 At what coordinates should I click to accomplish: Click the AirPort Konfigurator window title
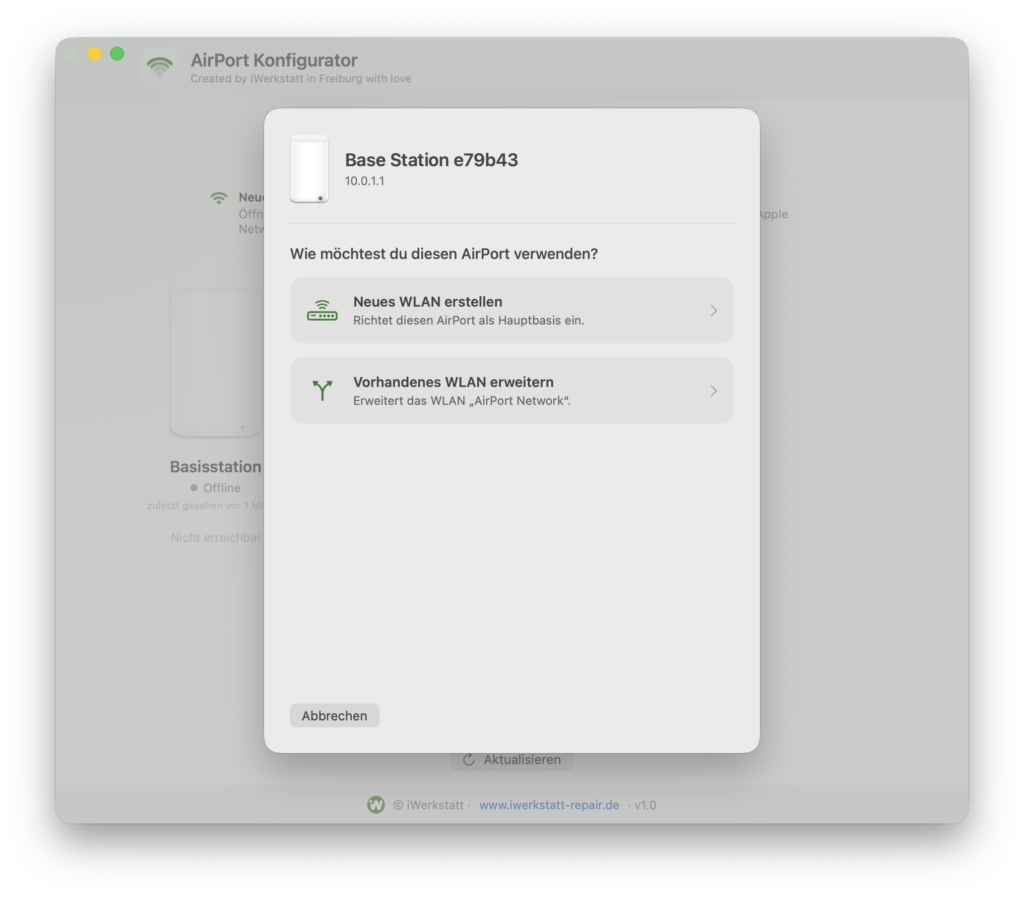click(274, 60)
